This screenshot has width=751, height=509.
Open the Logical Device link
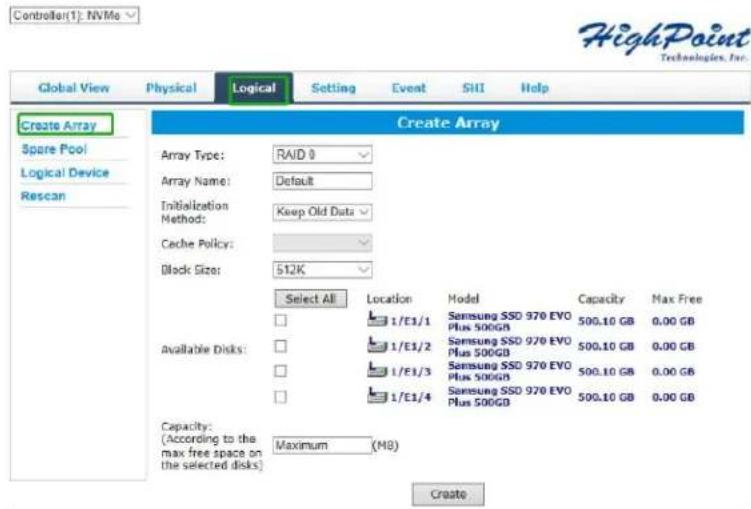65,173
